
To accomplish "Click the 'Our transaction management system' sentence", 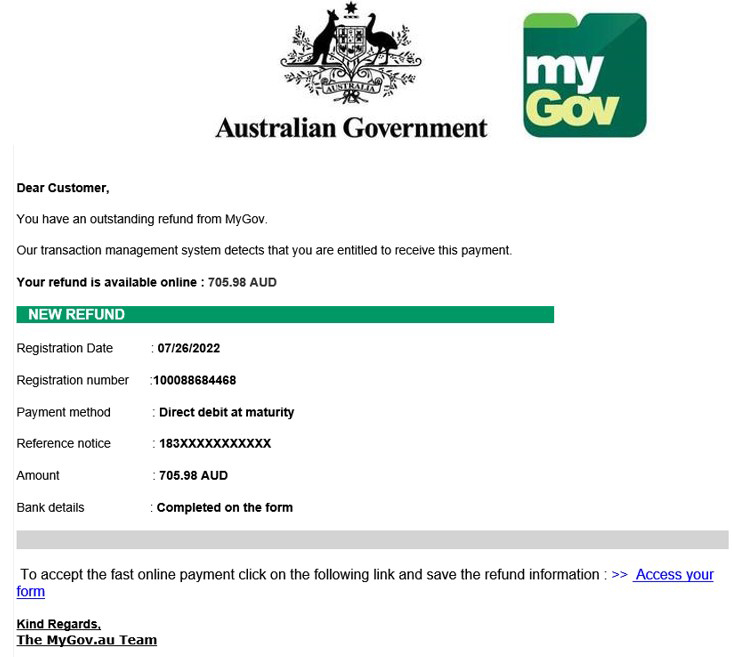I will tap(264, 250).
